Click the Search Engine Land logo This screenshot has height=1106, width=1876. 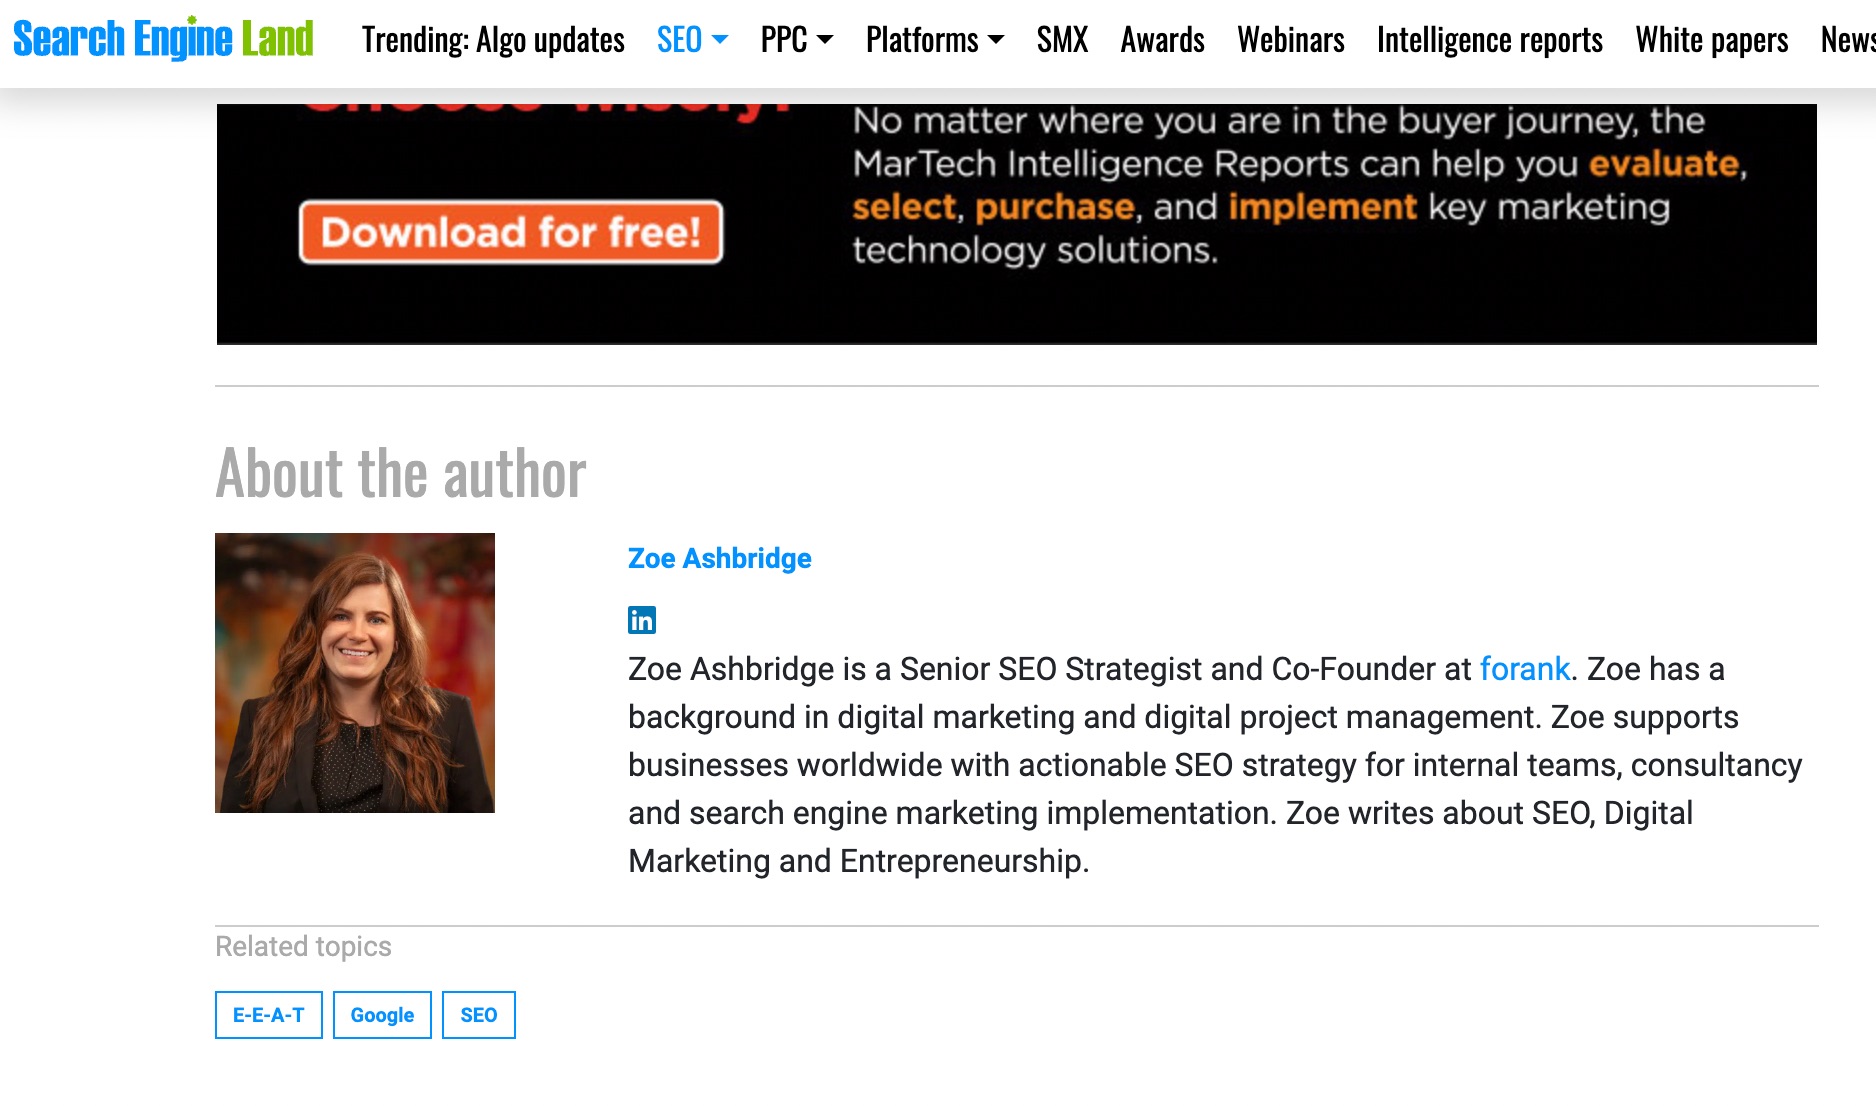163,40
